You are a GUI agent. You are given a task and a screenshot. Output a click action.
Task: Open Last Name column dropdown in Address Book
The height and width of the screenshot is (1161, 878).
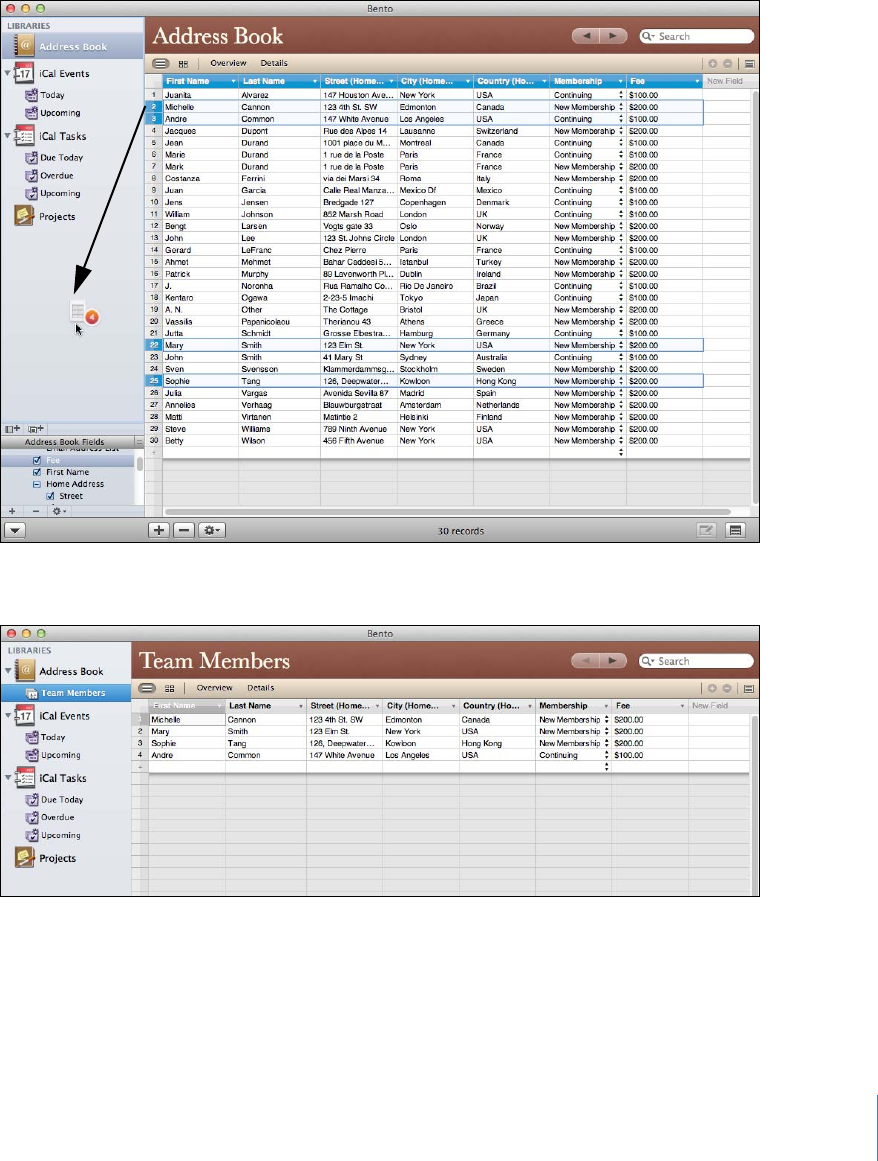click(x=315, y=81)
